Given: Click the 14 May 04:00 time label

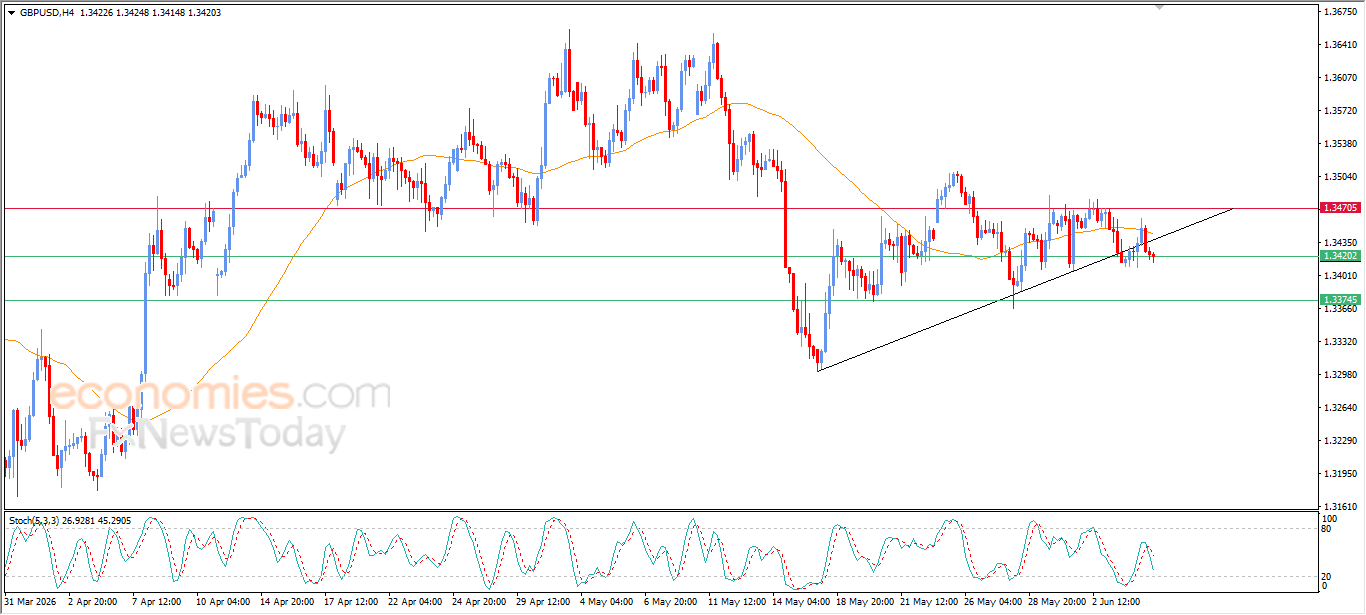Looking at the screenshot, I should pos(799,603).
